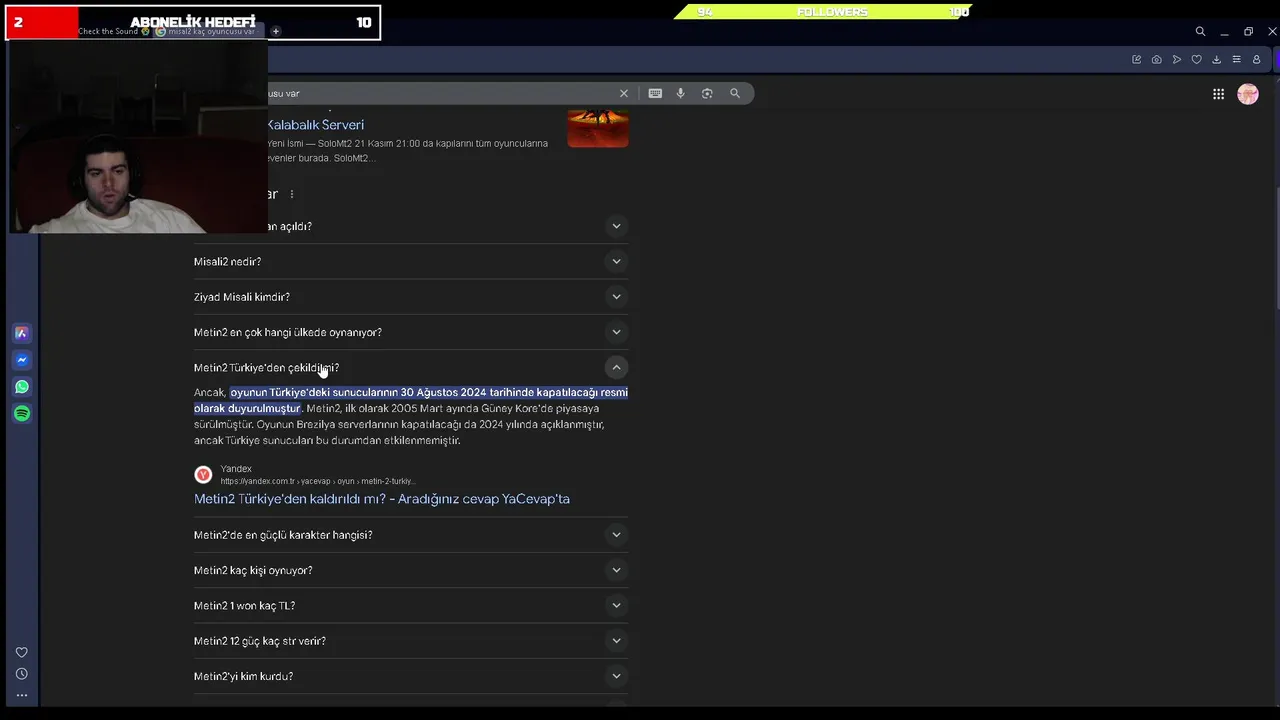Open WhatsApp in the sidebar

[22, 387]
